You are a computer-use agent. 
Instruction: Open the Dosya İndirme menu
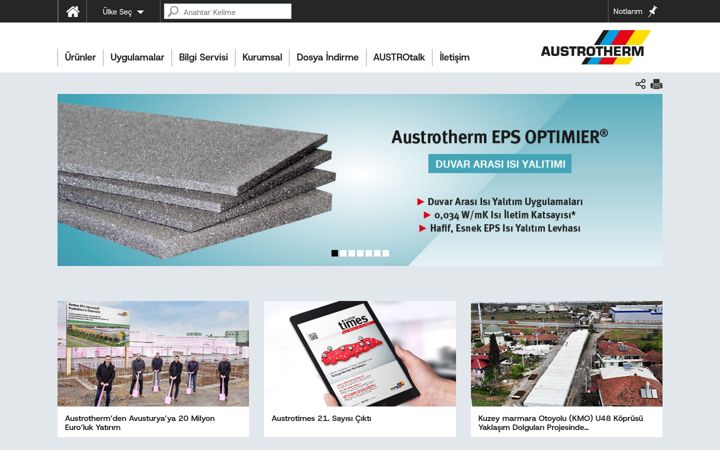tap(327, 57)
